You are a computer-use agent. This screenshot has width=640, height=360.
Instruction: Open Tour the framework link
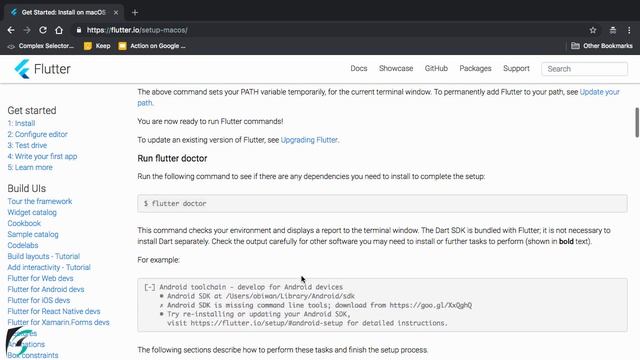40,201
